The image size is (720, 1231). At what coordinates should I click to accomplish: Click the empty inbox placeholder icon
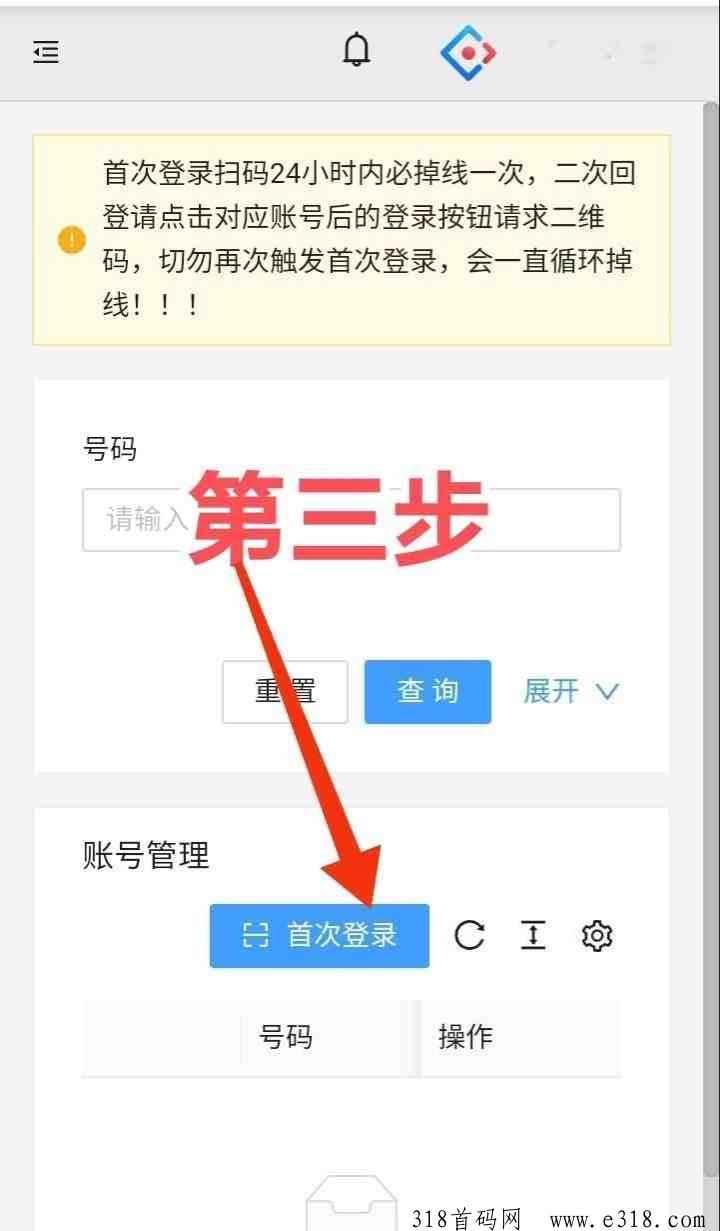click(351, 1205)
